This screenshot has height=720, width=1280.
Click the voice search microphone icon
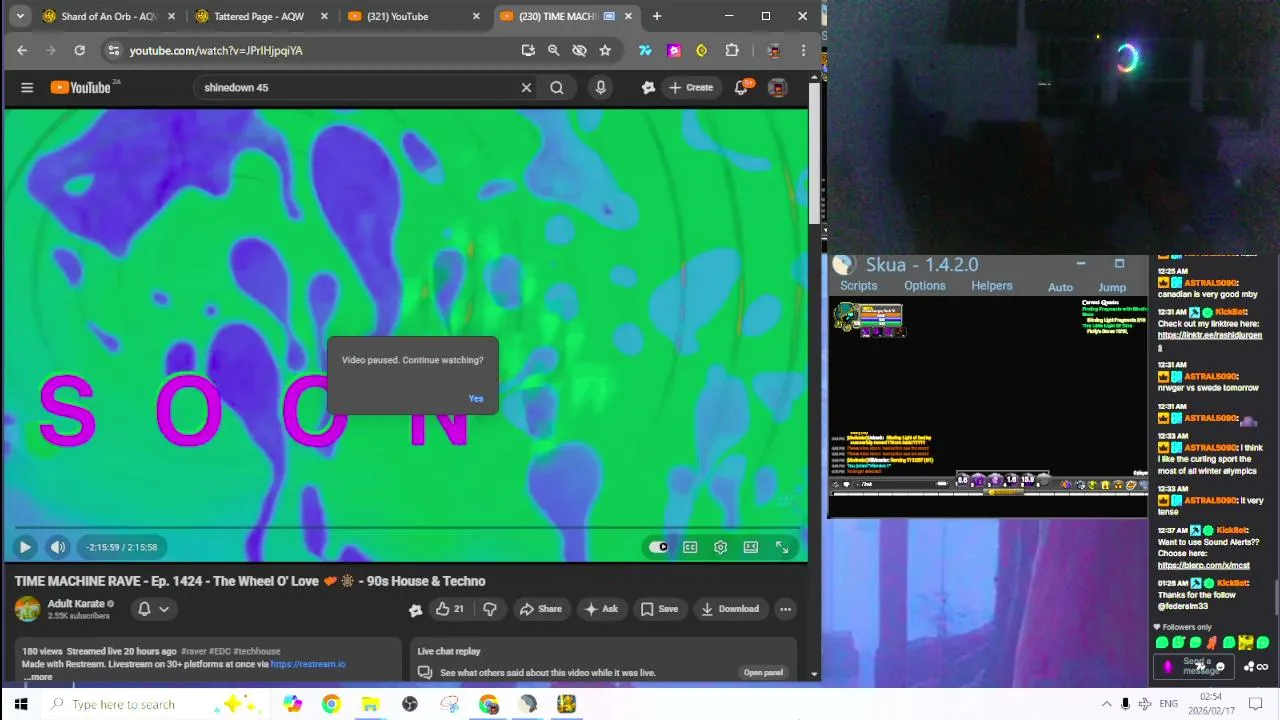point(600,87)
